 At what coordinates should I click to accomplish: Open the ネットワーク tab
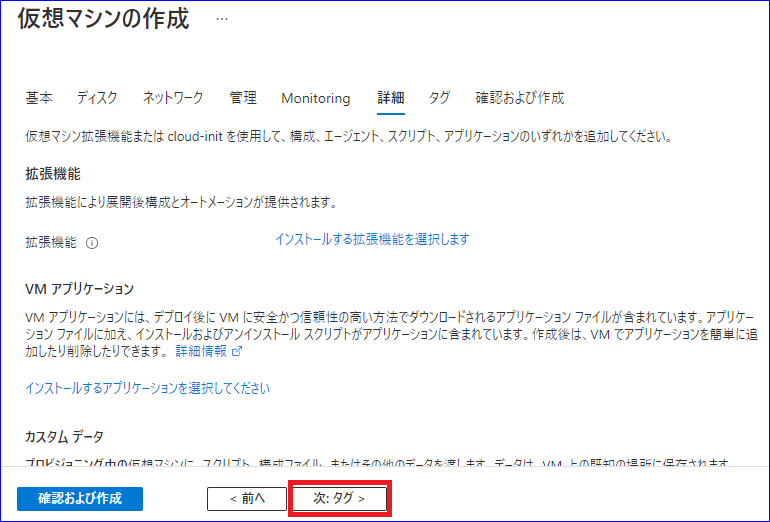coord(173,98)
